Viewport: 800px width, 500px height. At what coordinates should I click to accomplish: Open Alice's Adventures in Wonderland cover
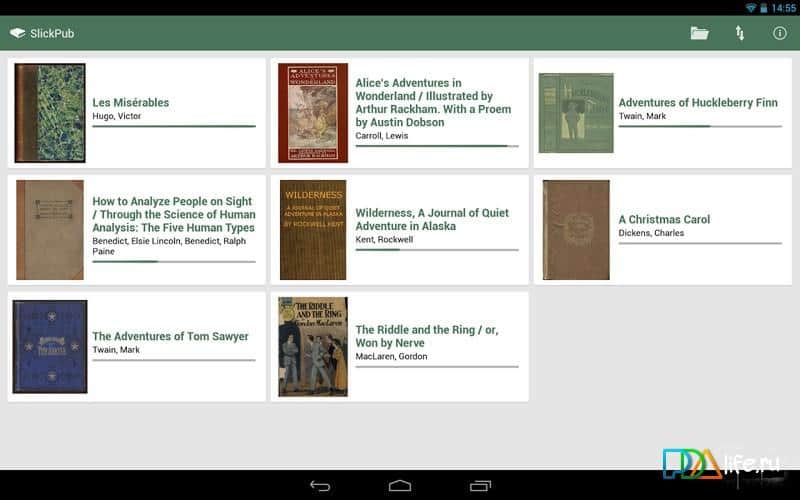[313, 113]
